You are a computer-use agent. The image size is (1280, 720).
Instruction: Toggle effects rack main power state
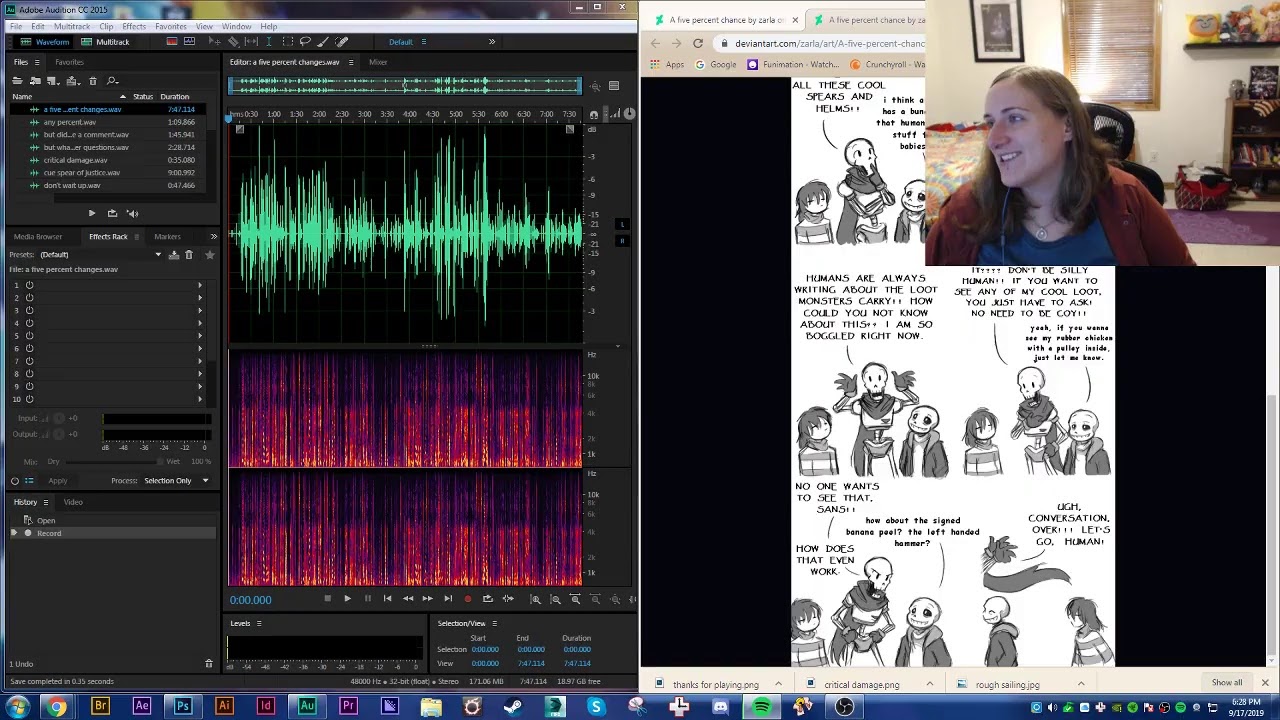click(15, 481)
